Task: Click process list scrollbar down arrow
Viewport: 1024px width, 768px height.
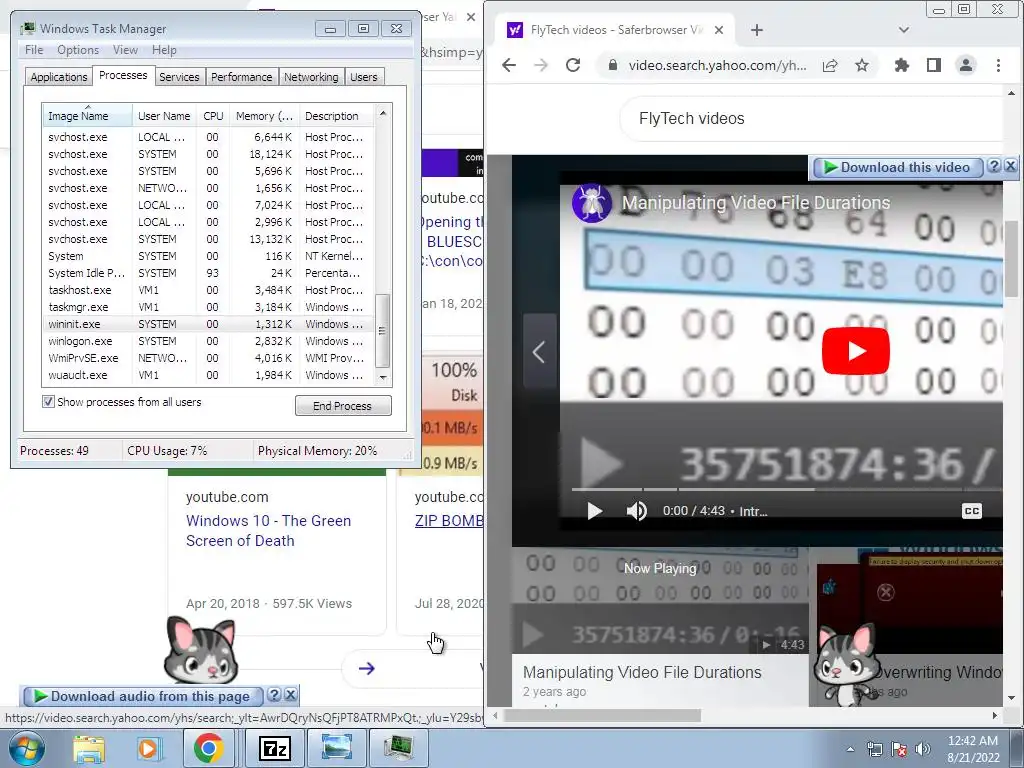Action: 383,377
